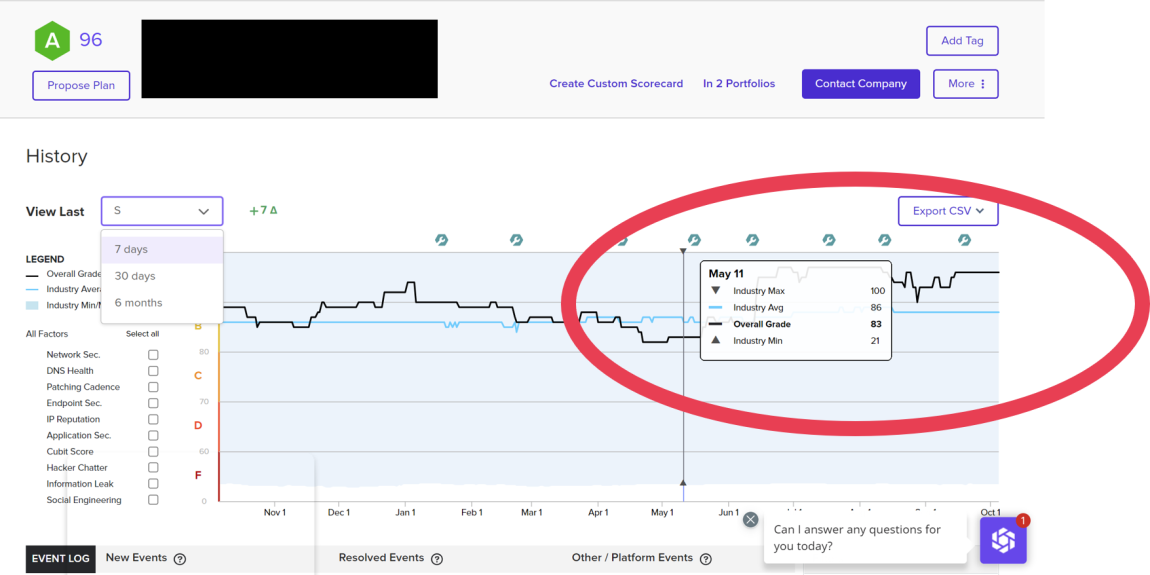The width and height of the screenshot is (1150, 575).
Task: Toggle the DNS Health checkbox
Action: click(x=153, y=371)
